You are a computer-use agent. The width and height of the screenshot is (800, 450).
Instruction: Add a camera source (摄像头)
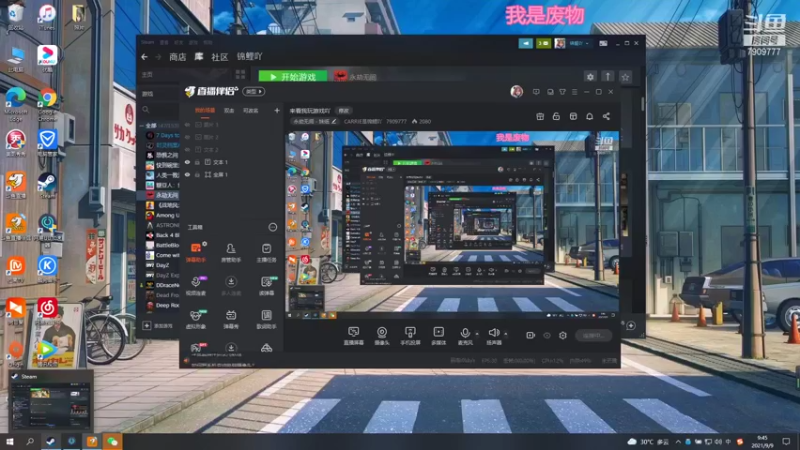382,336
